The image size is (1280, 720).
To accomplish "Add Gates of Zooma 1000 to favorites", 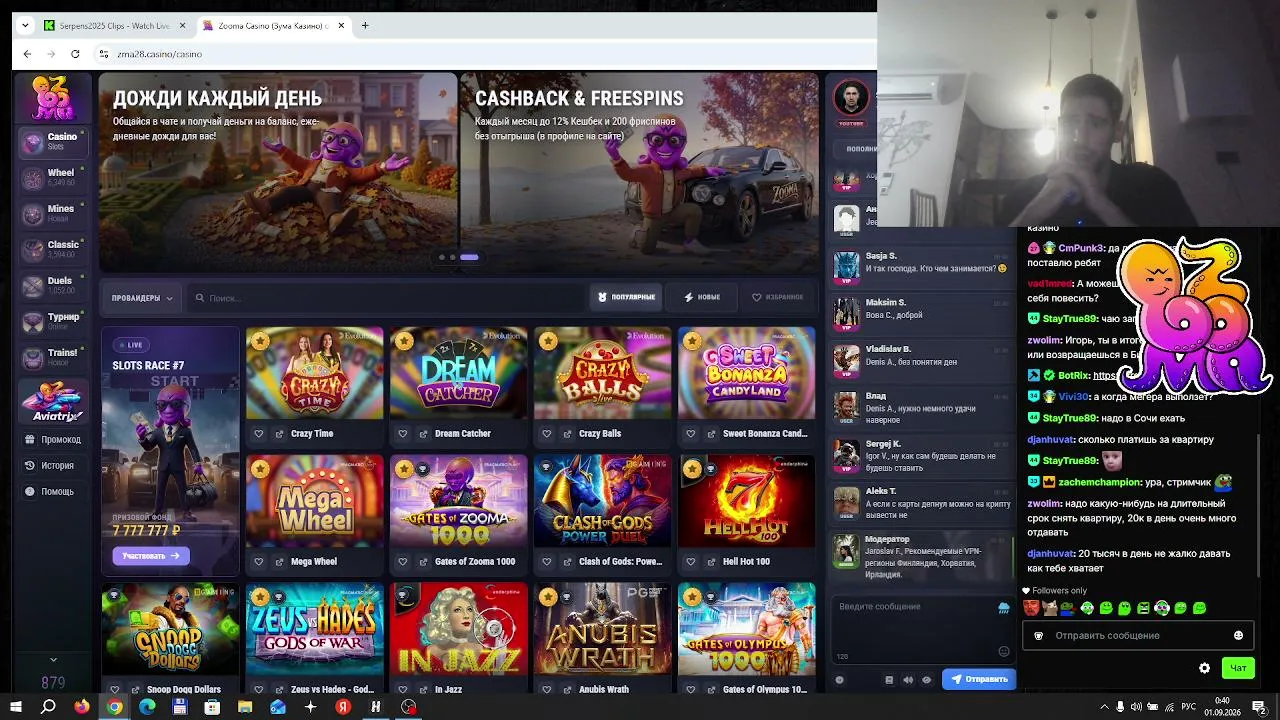I will pos(403,562).
